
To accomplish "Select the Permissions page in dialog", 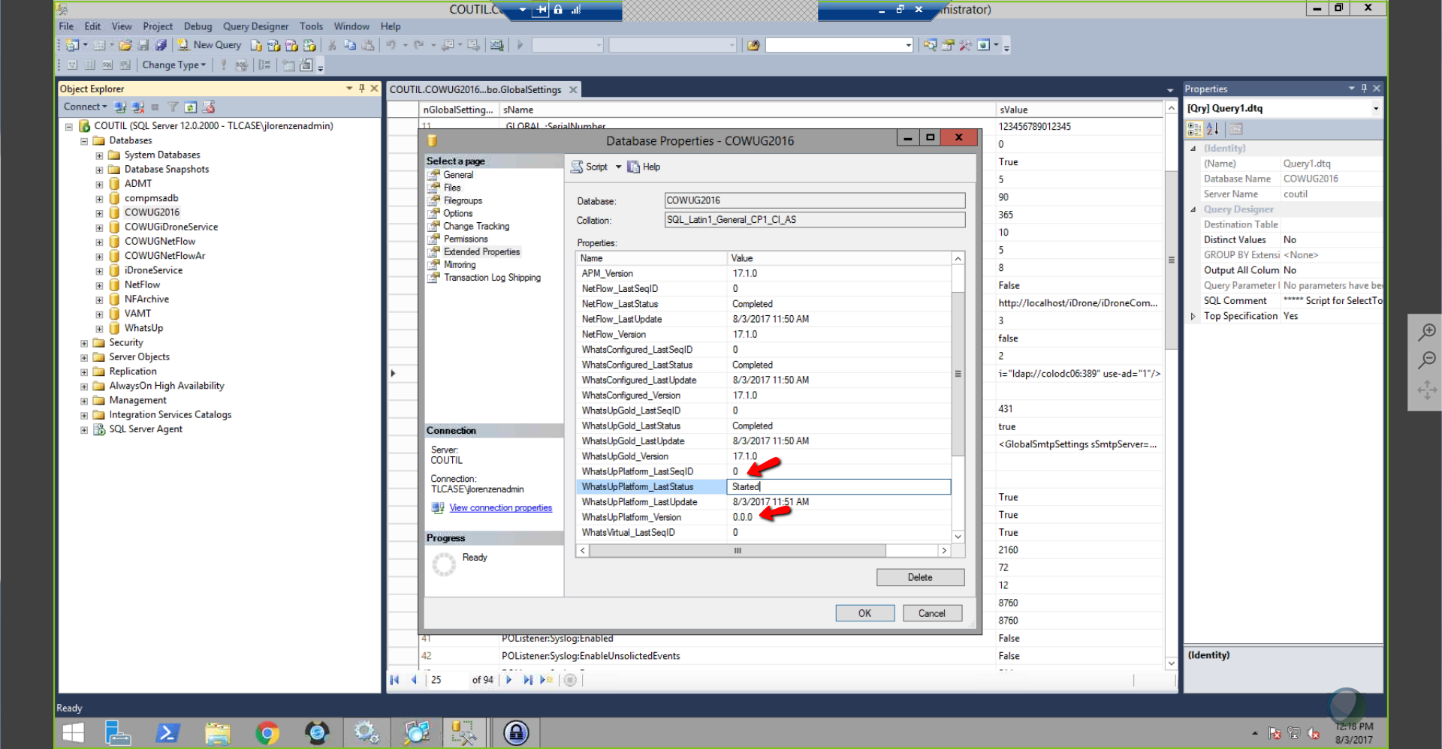I will click(x=466, y=239).
